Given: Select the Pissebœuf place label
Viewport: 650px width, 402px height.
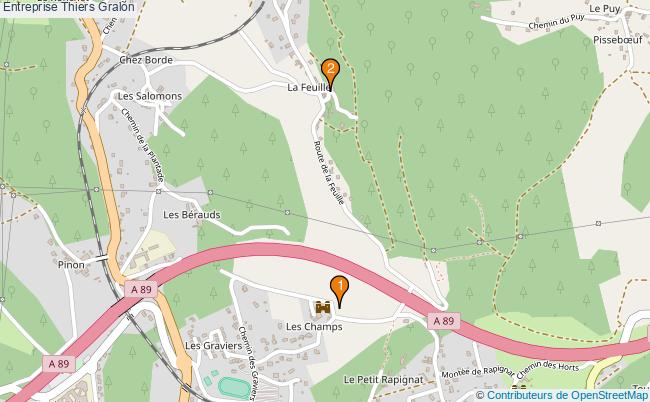Looking at the screenshot, I should tap(618, 40).
